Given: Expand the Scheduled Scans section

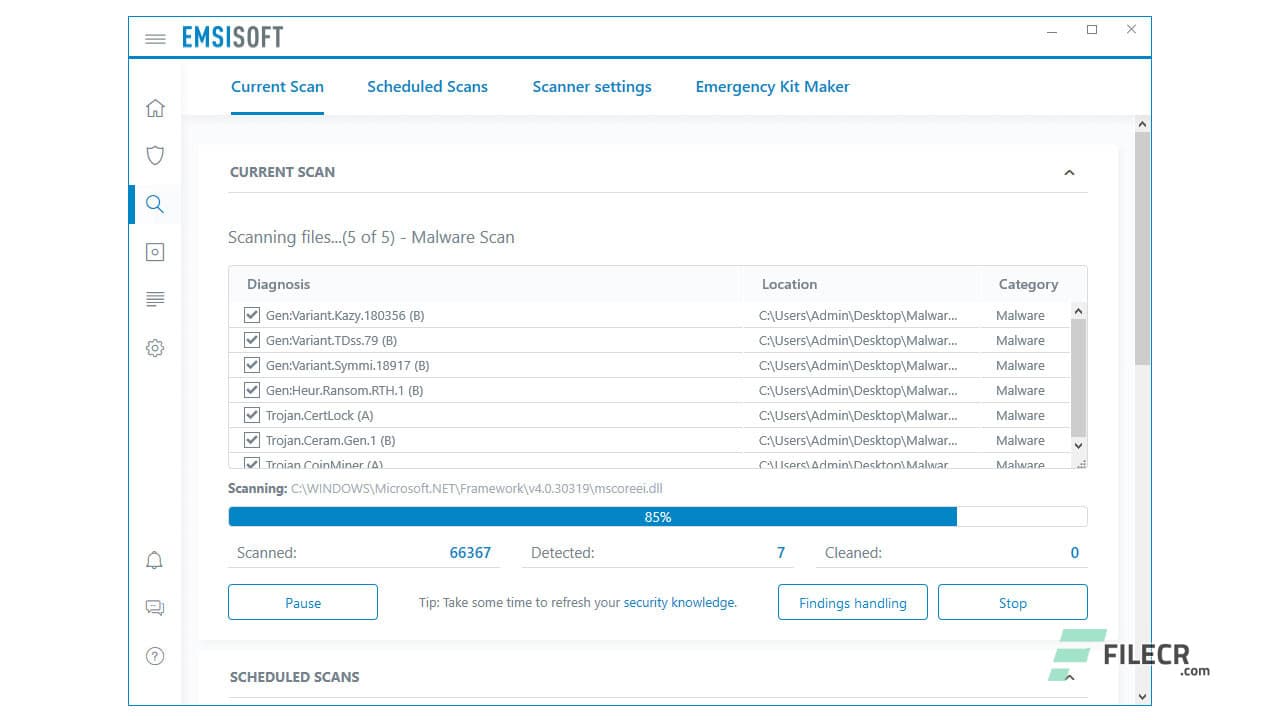Looking at the screenshot, I should tap(1069, 677).
